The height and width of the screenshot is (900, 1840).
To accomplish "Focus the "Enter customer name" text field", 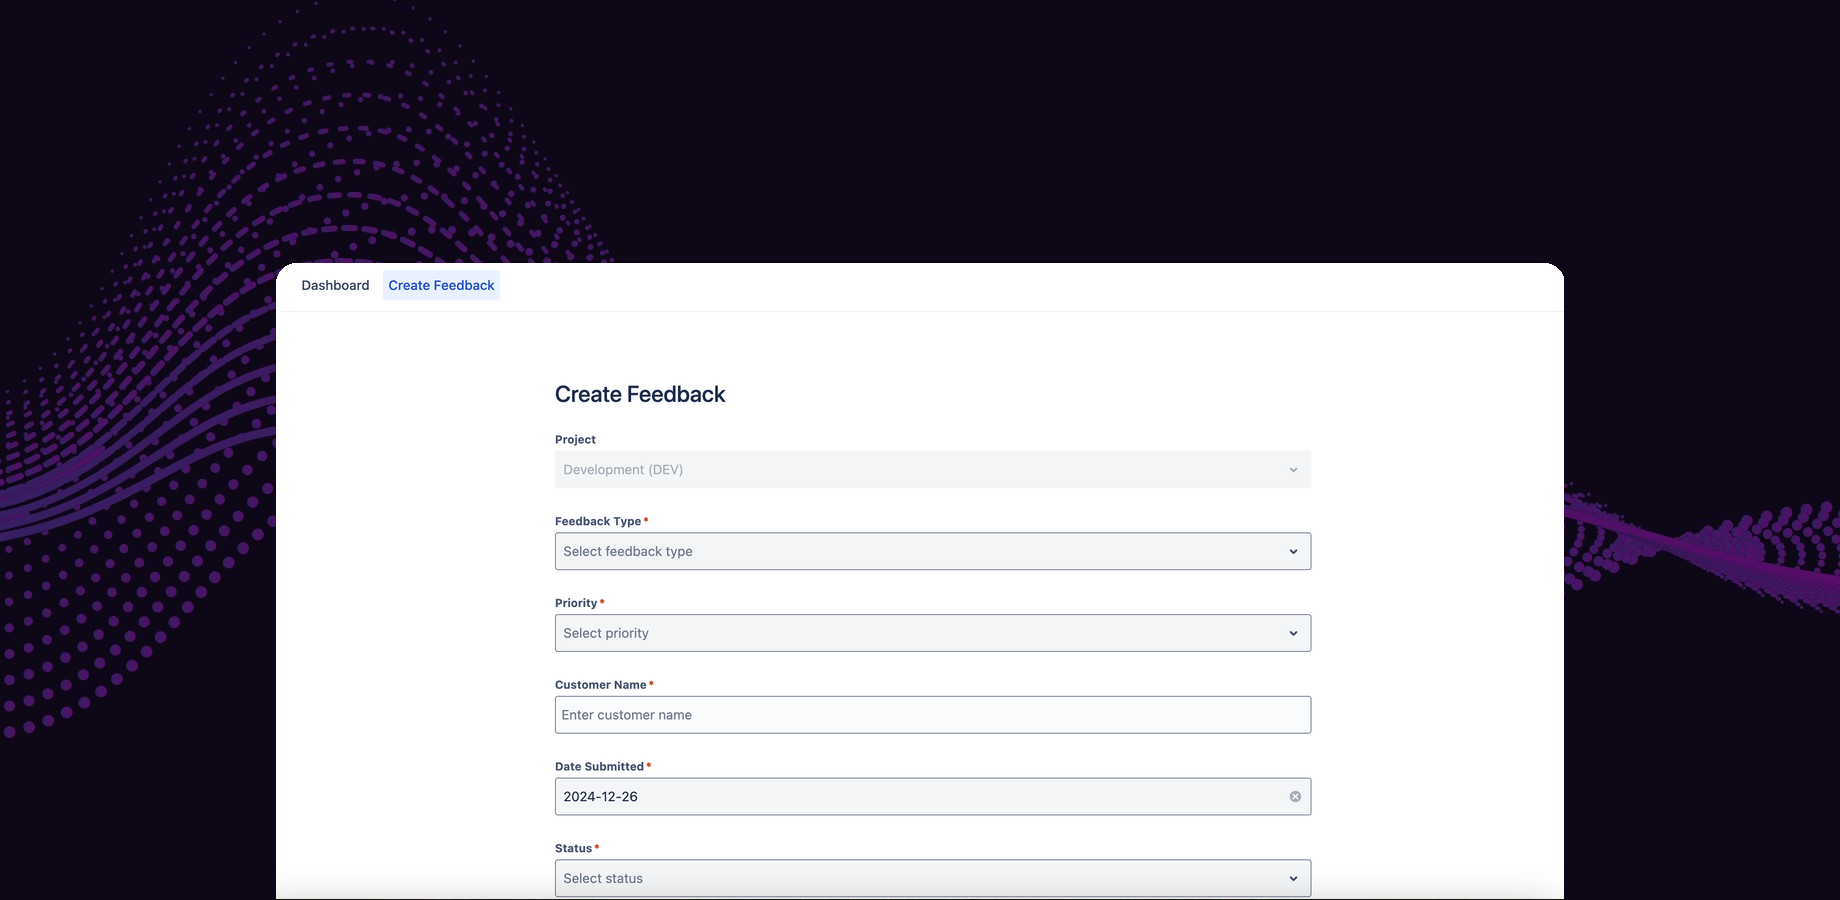I will (x=932, y=715).
